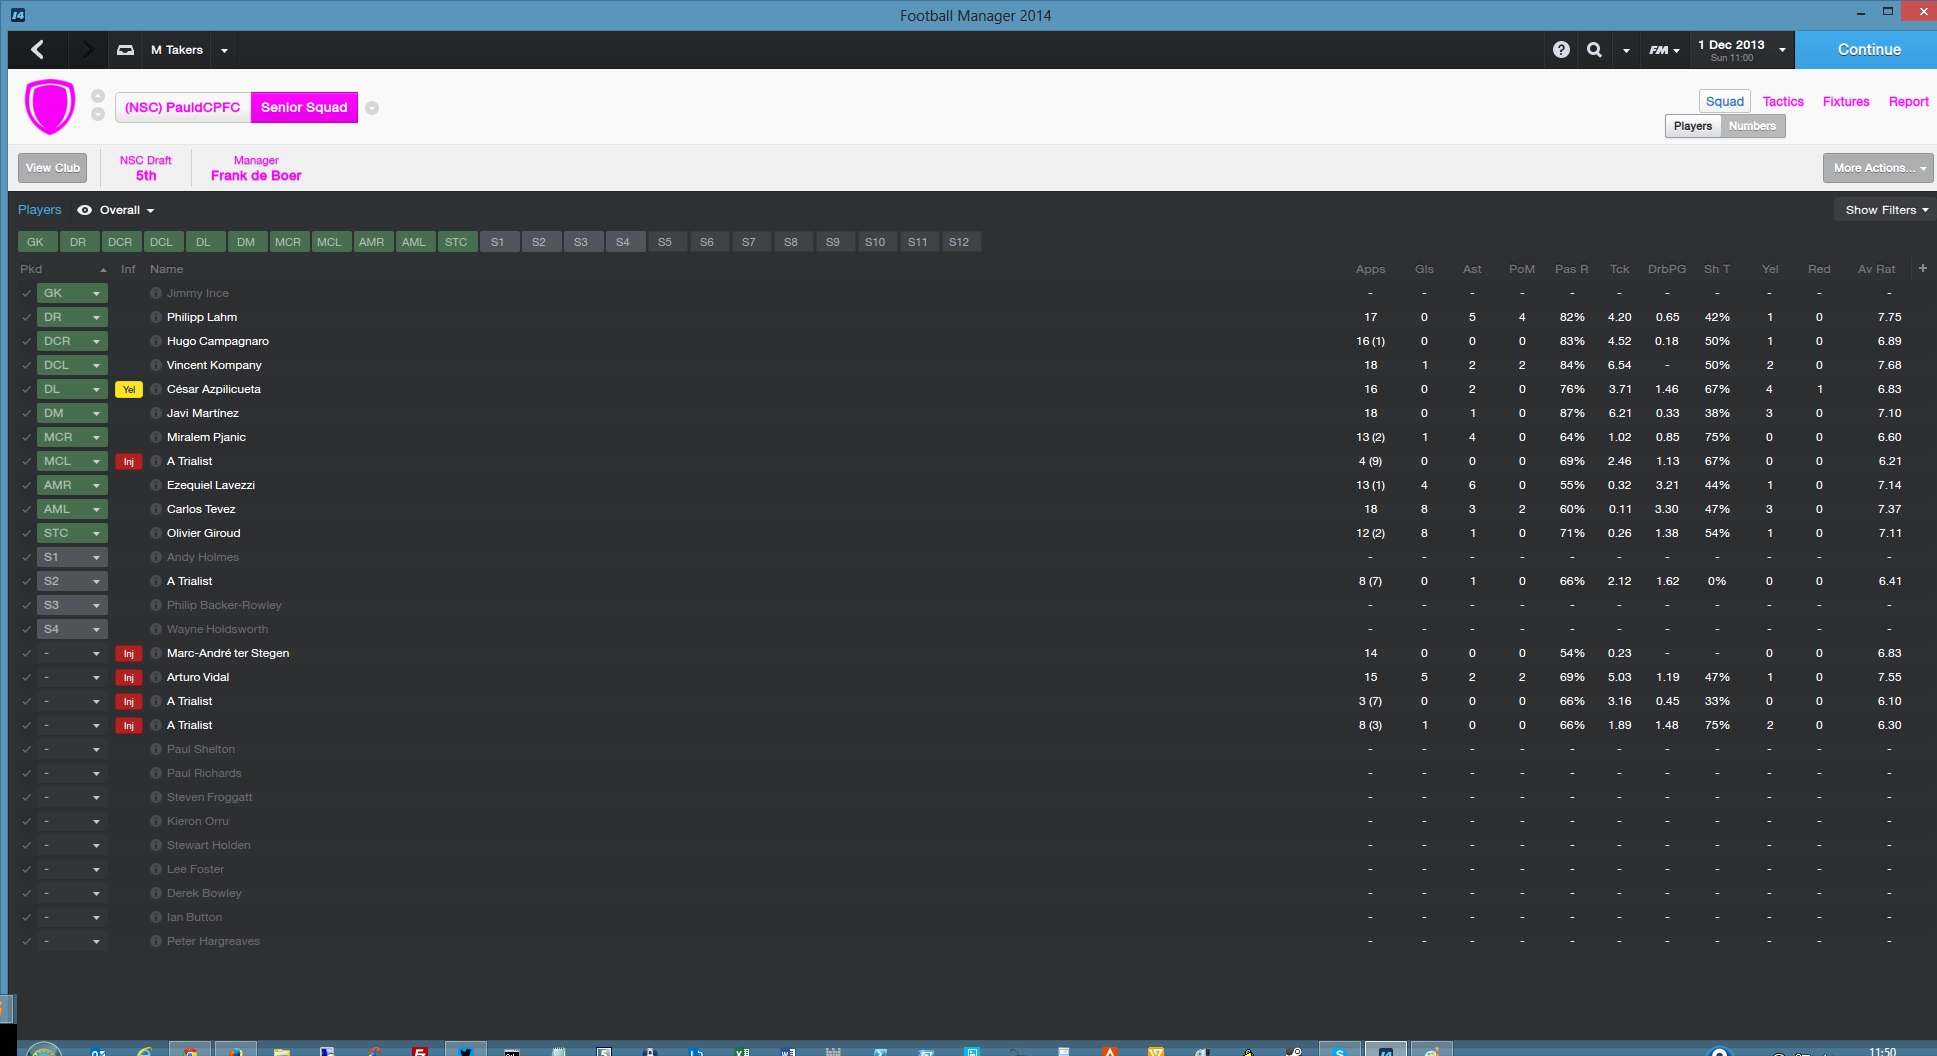Open info icon for Jimmy Ince

156,293
